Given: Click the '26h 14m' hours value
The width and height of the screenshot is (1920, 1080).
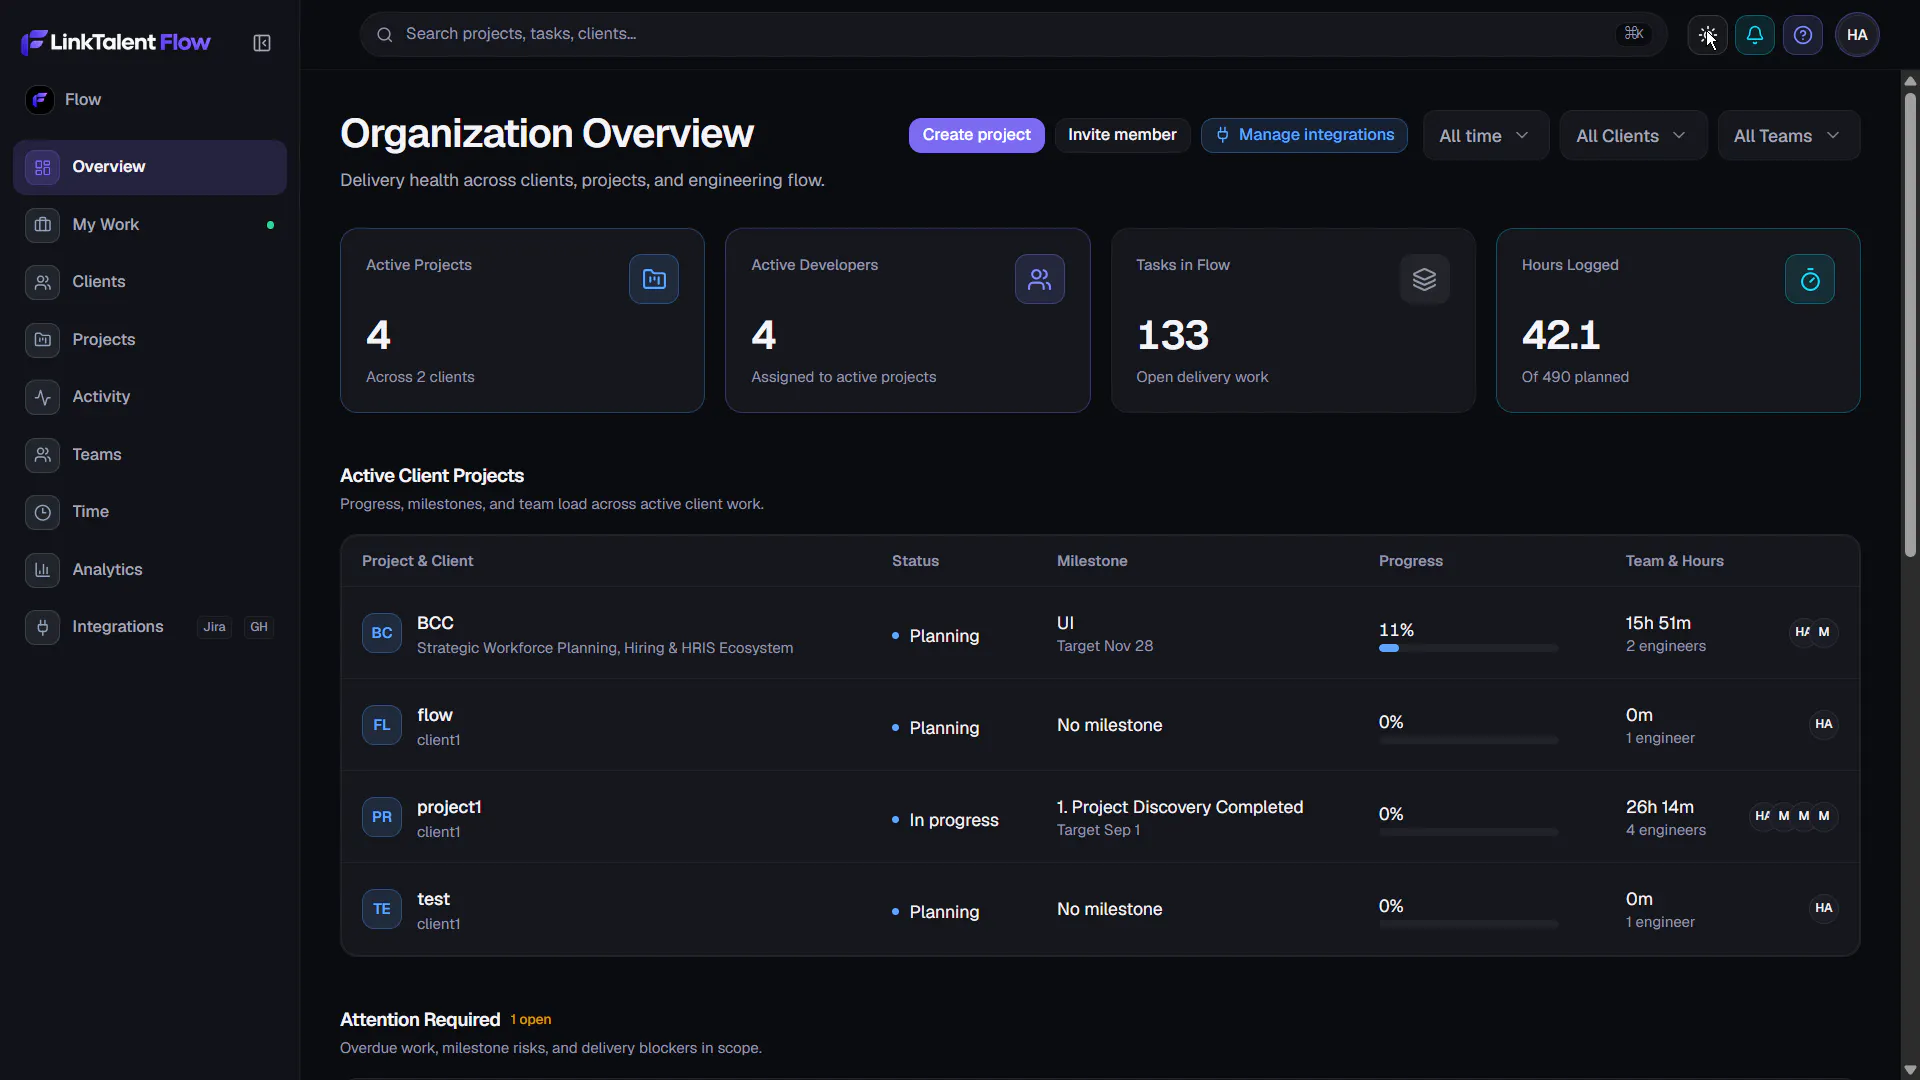Looking at the screenshot, I should 1660,807.
